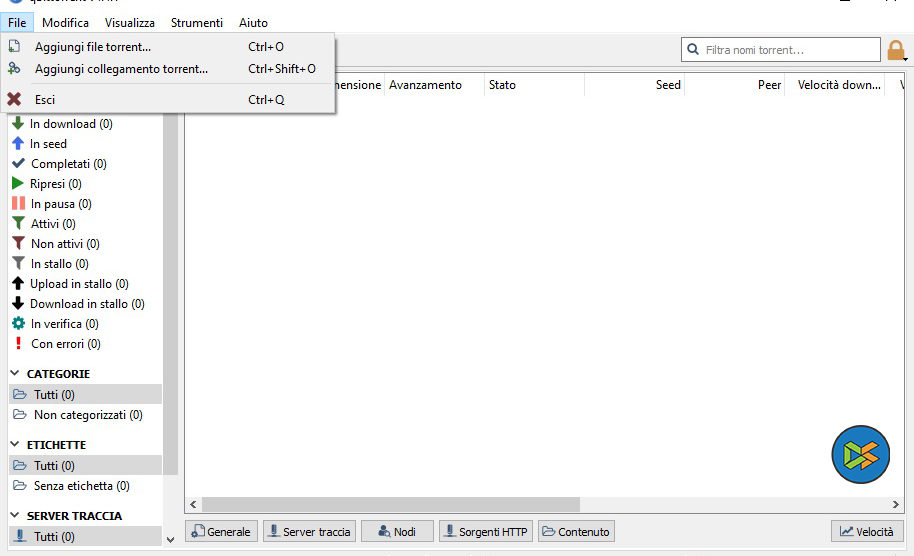This screenshot has width=914, height=556.
Task: Click the green play Ripresi icon
Action: pos(17,183)
